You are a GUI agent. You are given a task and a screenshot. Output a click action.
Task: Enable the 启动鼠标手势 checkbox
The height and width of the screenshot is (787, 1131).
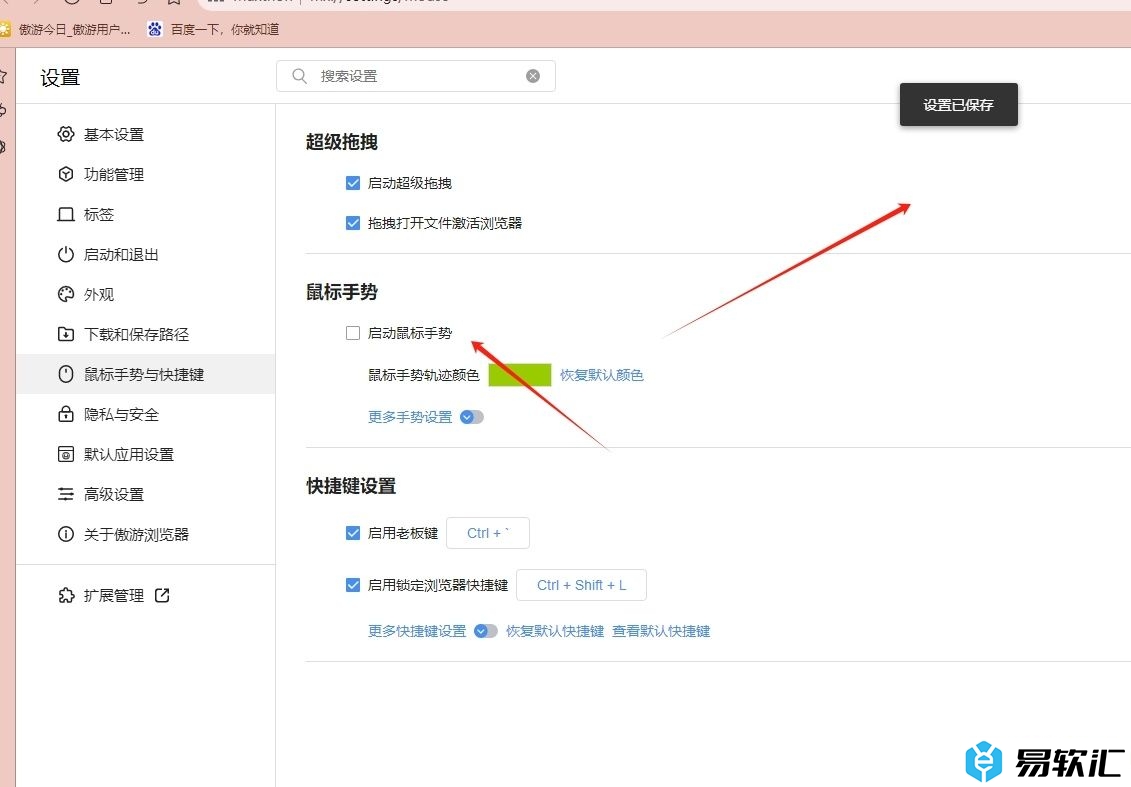pos(352,333)
